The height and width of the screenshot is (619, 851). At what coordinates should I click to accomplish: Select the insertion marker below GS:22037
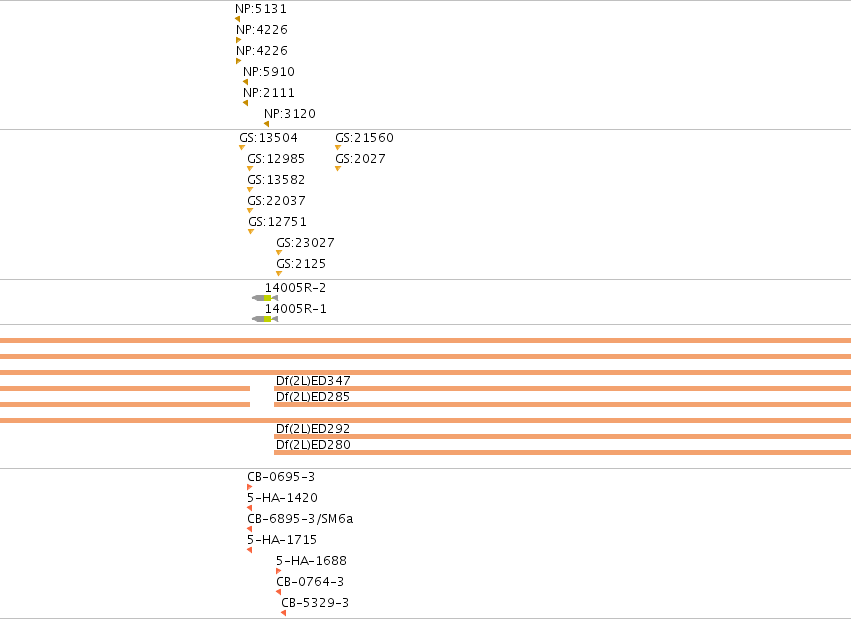point(250,210)
